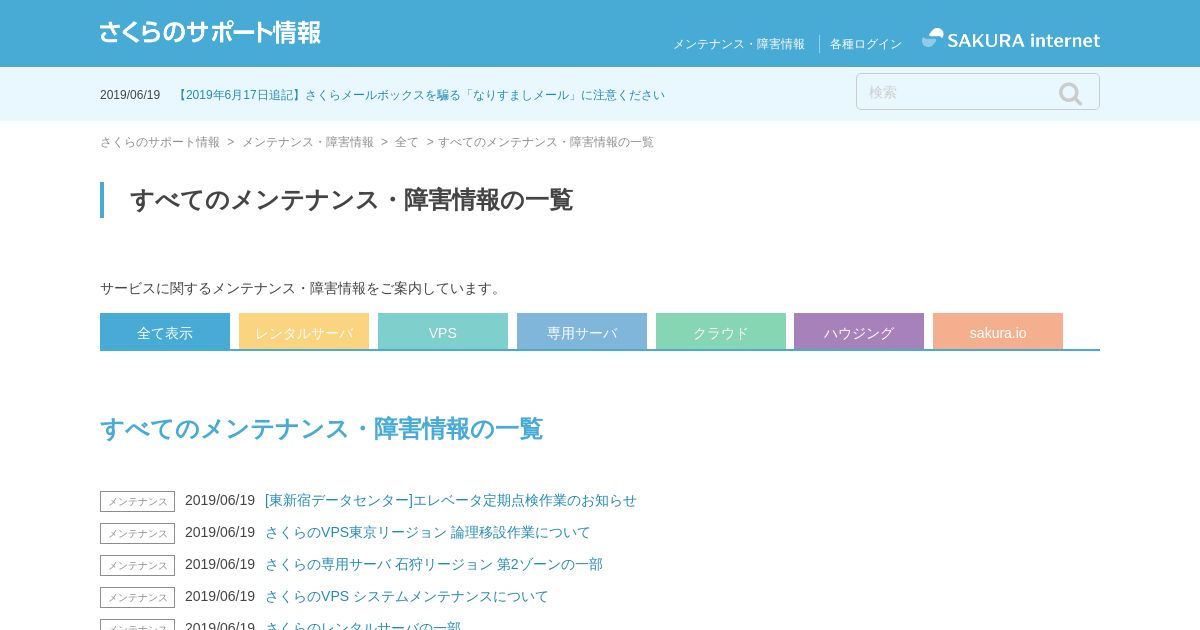Screen dimensions: 1200x630
Task: Click メンテナンス tag beside 石狩リージョン
Action: point(137,565)
